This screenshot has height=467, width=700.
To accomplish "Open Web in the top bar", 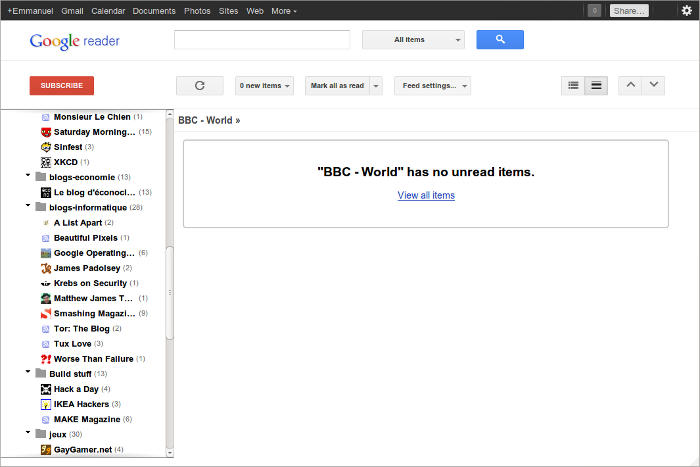I will click(x=255, y=11).
